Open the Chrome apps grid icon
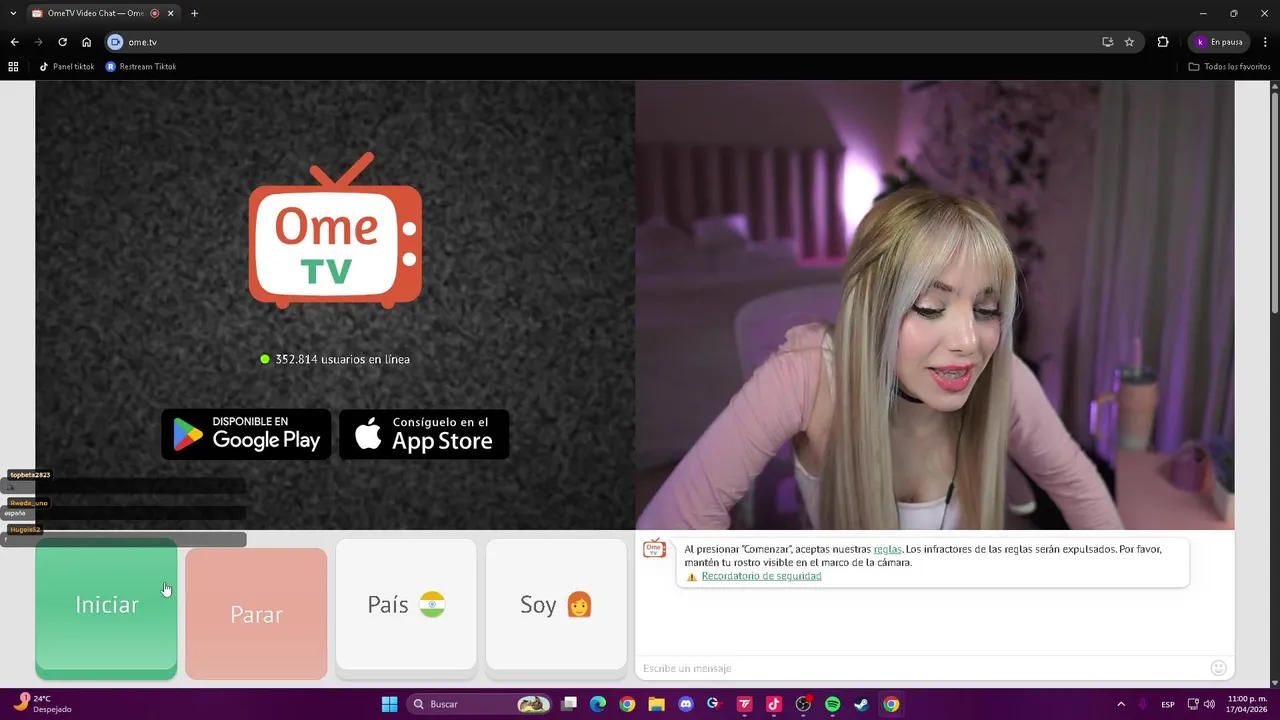This screenshot has width=1280, height=720. 13,67
